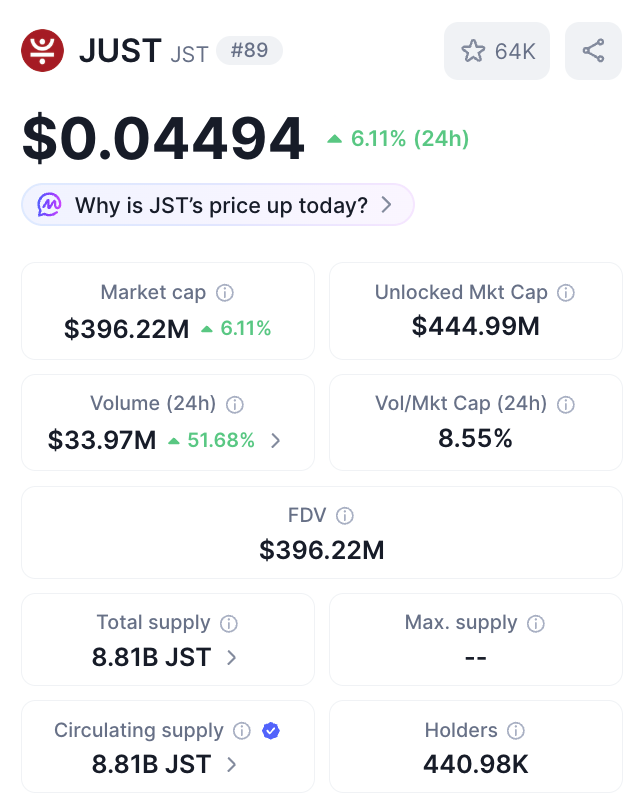Open 'Why is JST's price up today?'
The width and height of the screenshot is (638, 806).
pos(219,205)
